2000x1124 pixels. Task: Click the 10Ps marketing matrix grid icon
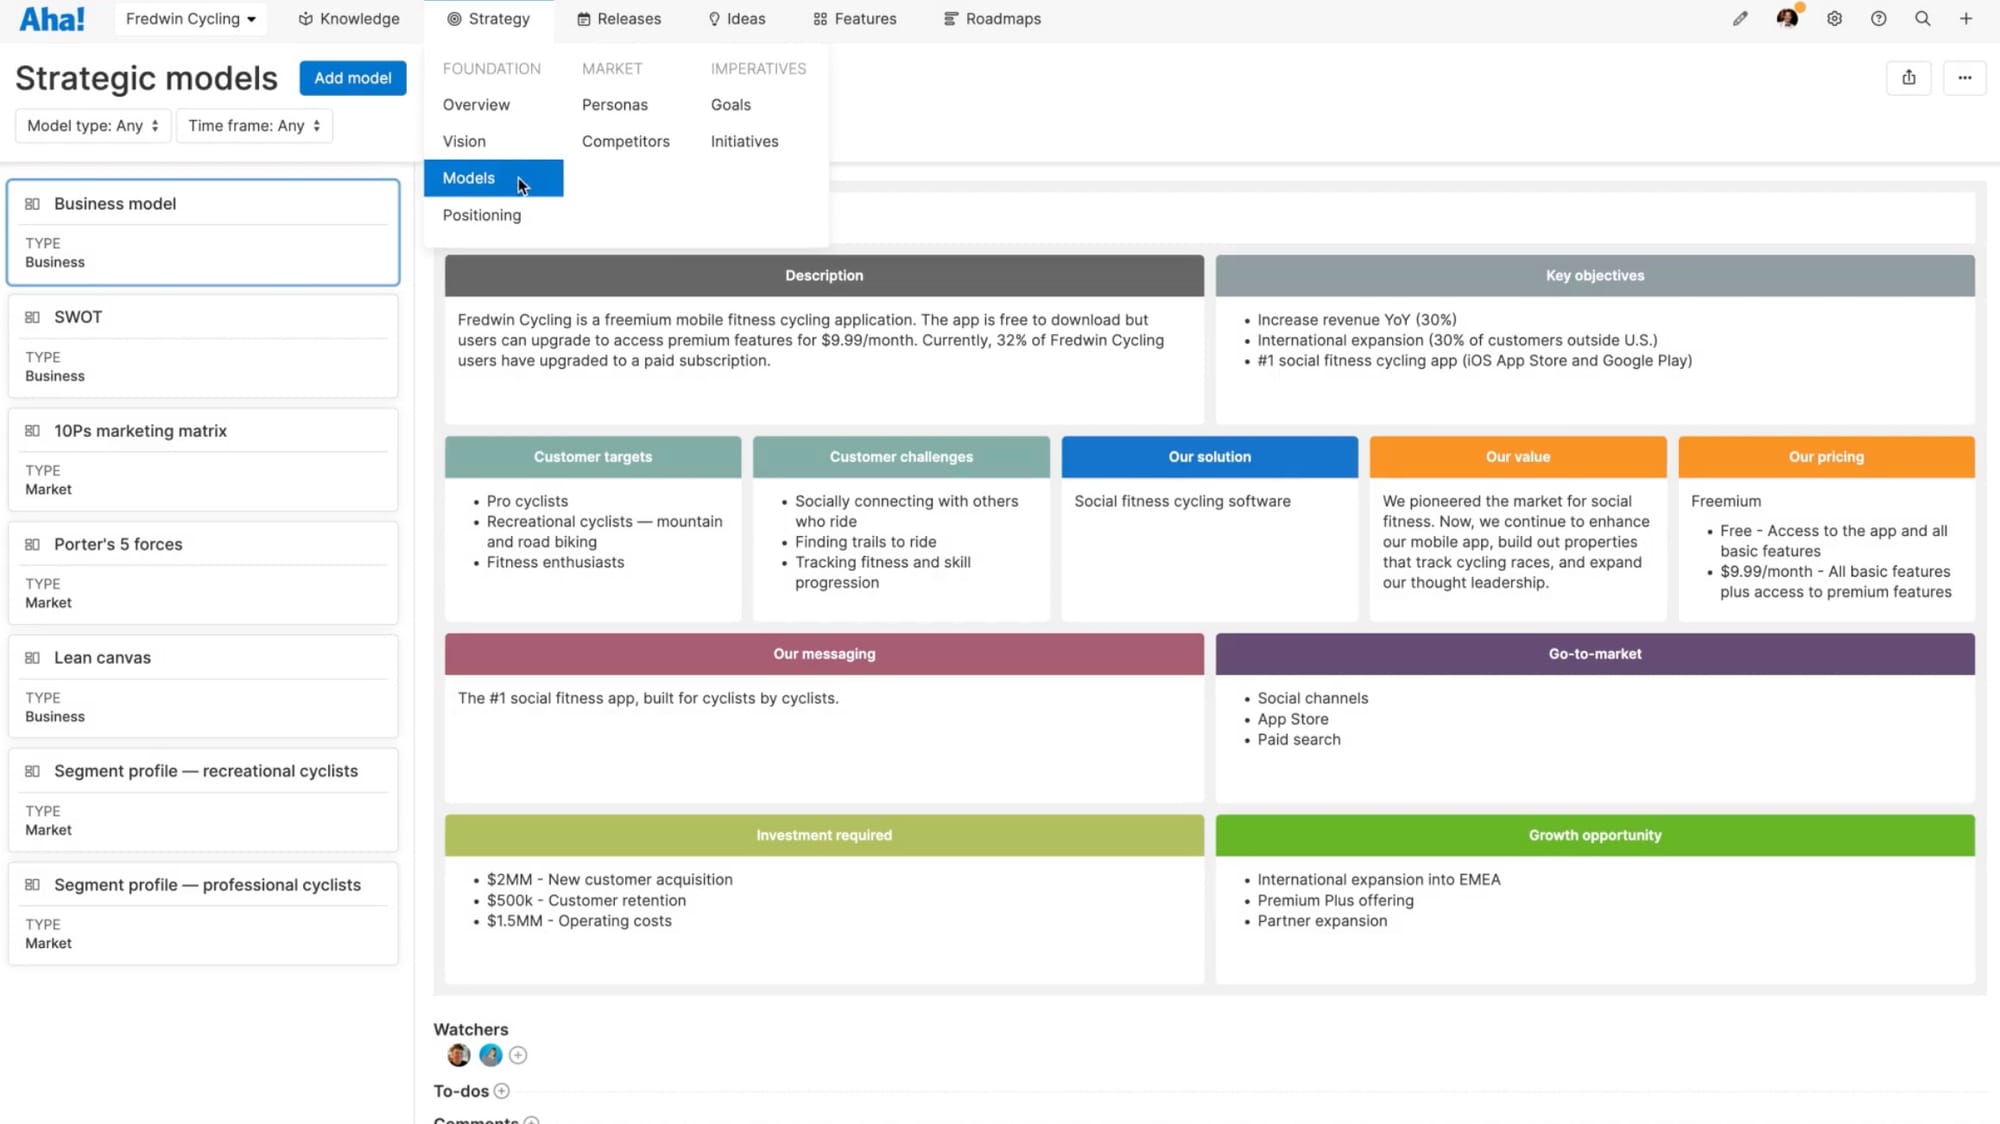[32, 431]
